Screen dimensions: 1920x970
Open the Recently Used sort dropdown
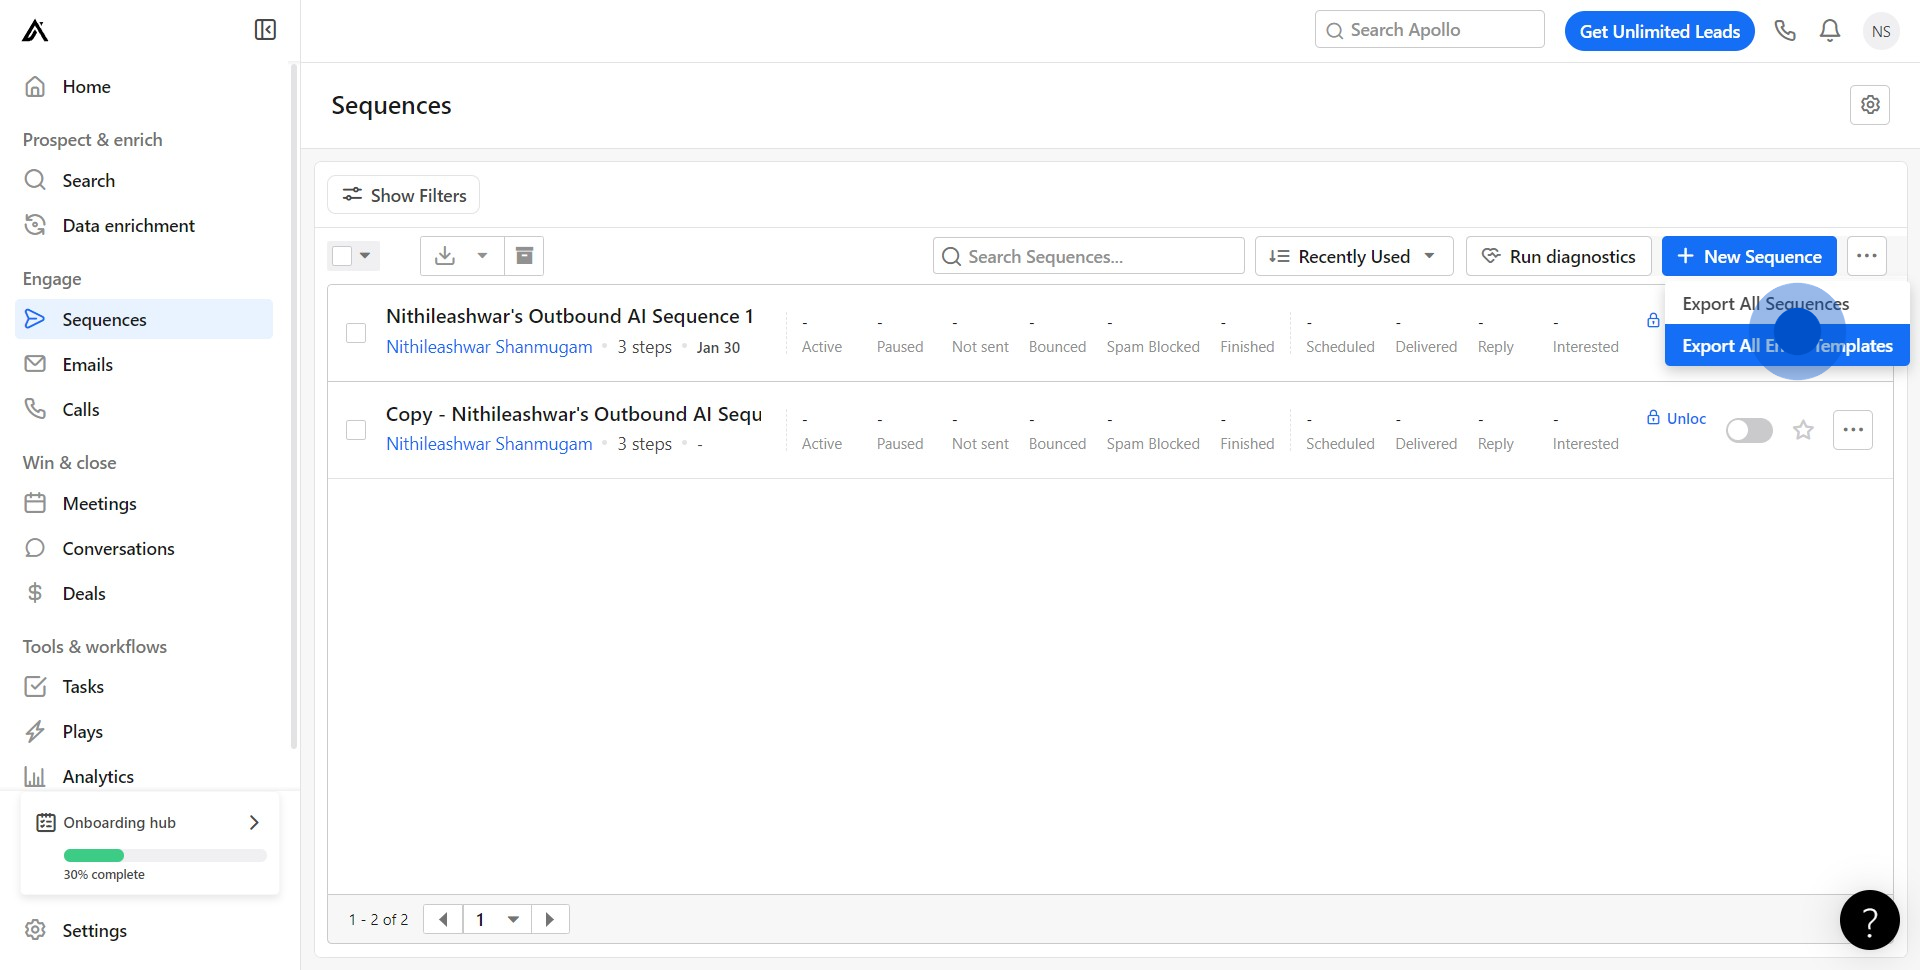(1354, 256)
